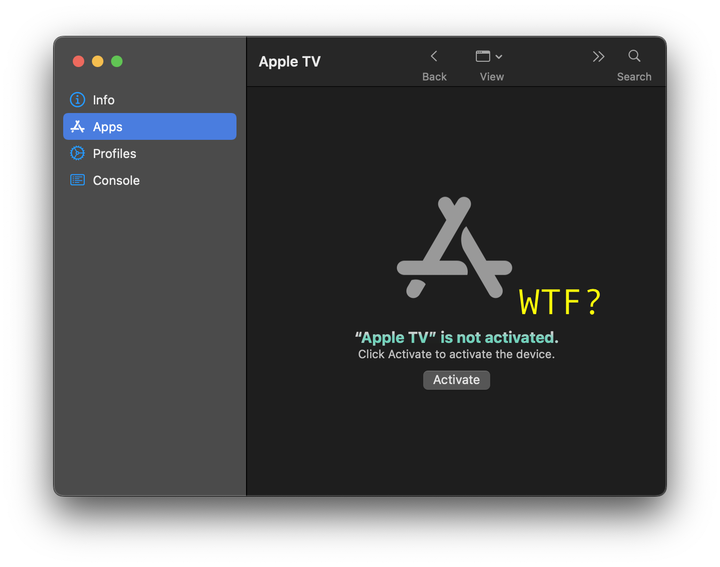
Task: Select Apps in the sidebar
Action: point(150,126)
